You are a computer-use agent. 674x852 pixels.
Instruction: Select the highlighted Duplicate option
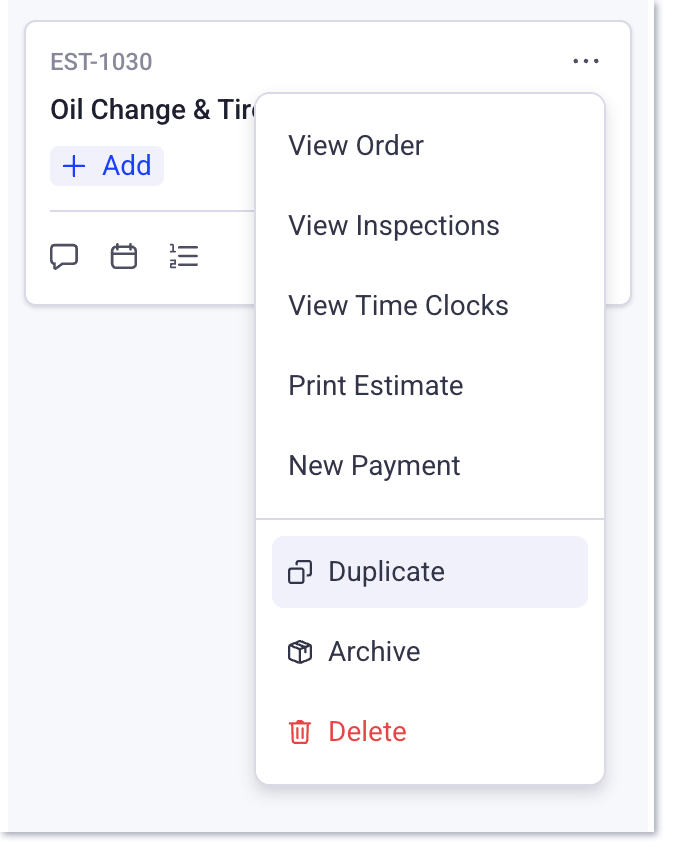[430, 572]
